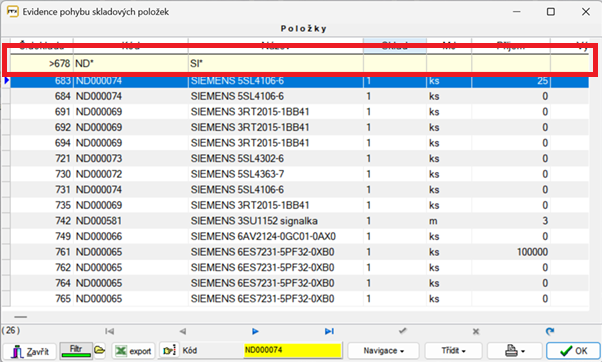Click the cancel edit X icon

pos(476,331)
